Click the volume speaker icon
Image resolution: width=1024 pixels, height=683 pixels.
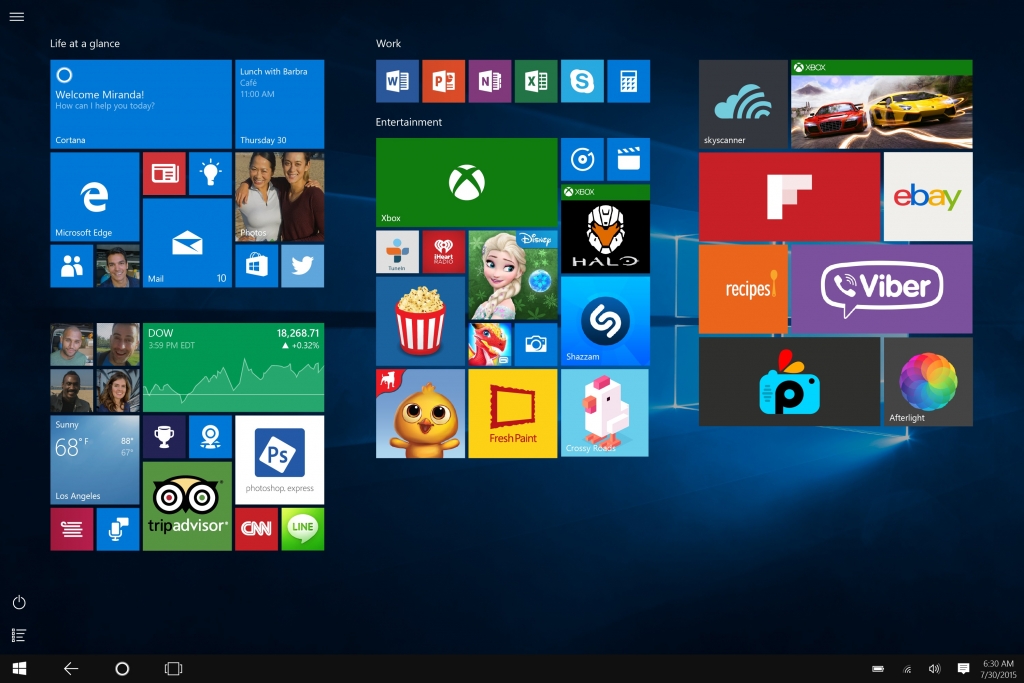pyautogui.click(x=935, y=669)
